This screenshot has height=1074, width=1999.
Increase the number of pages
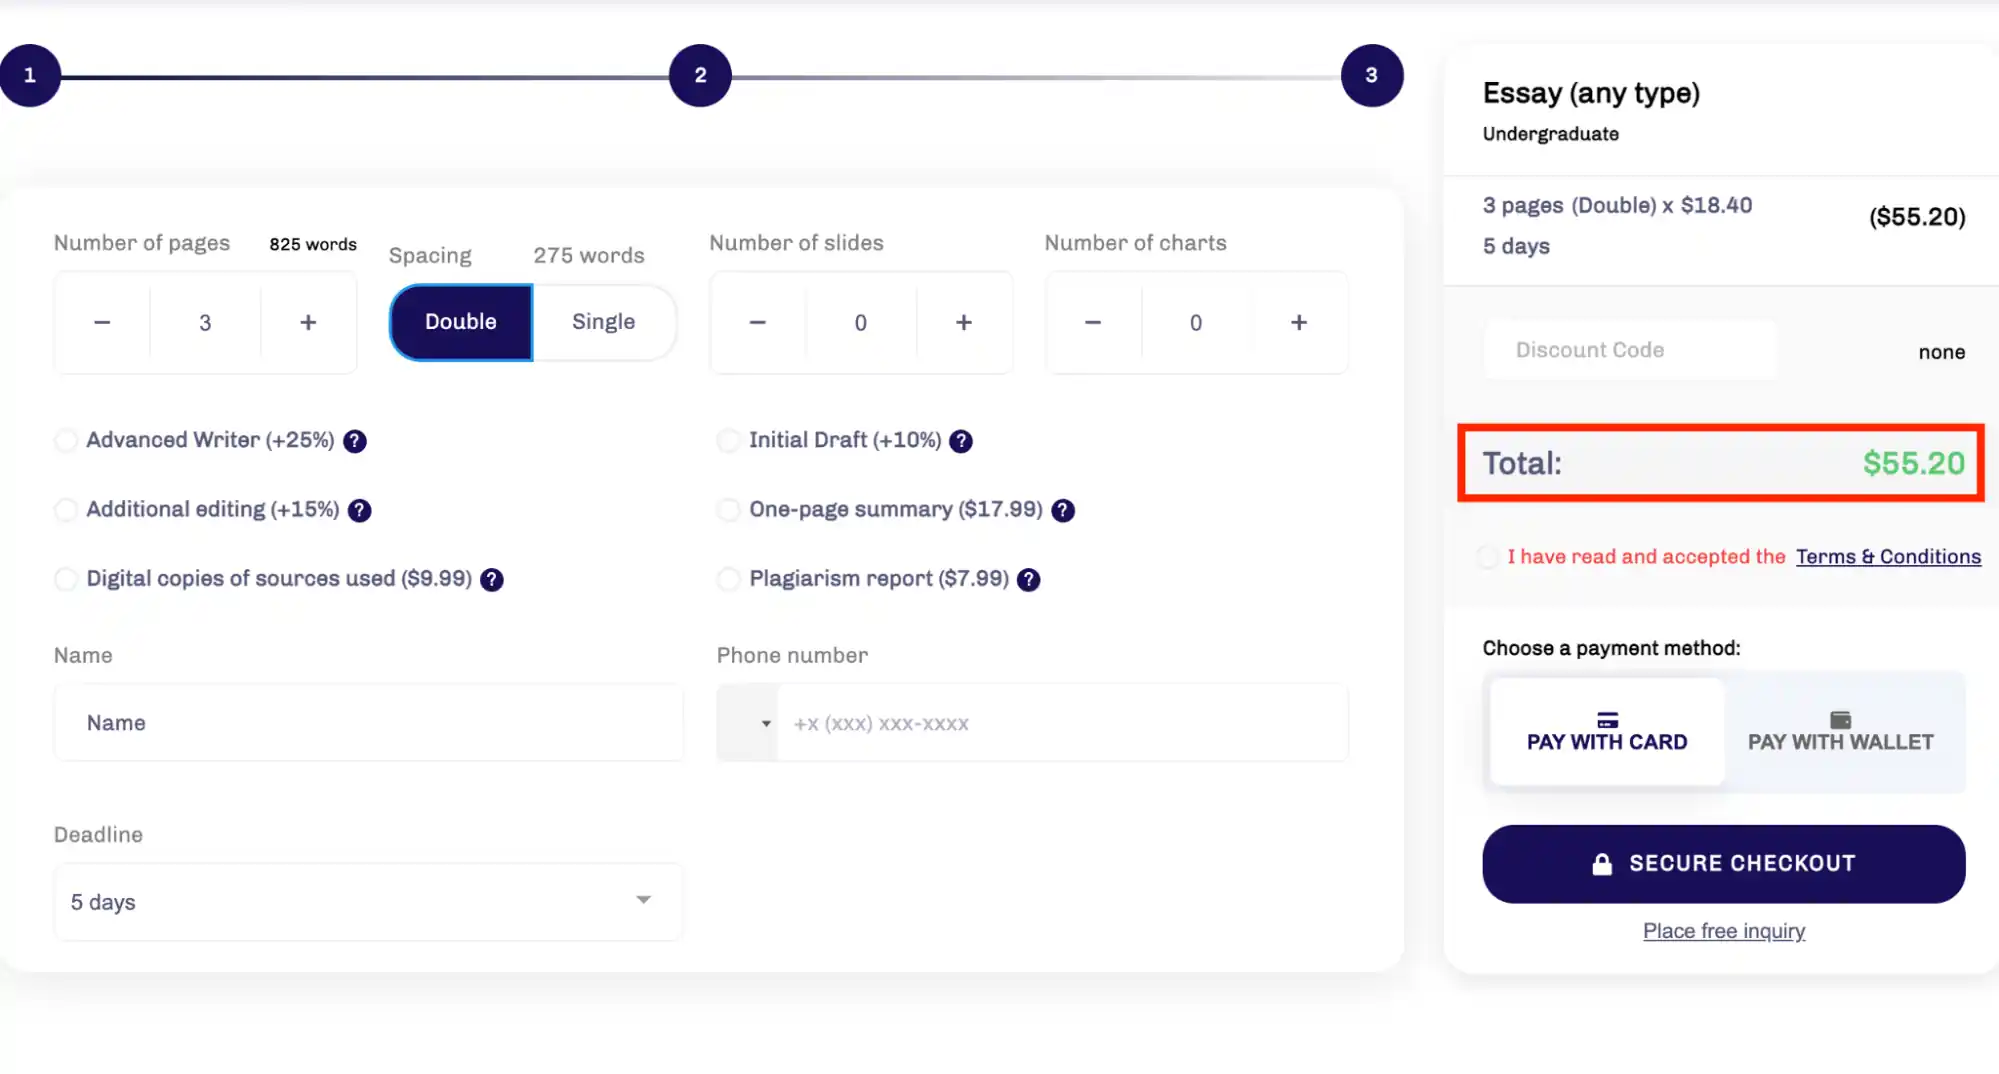point(308,322)
